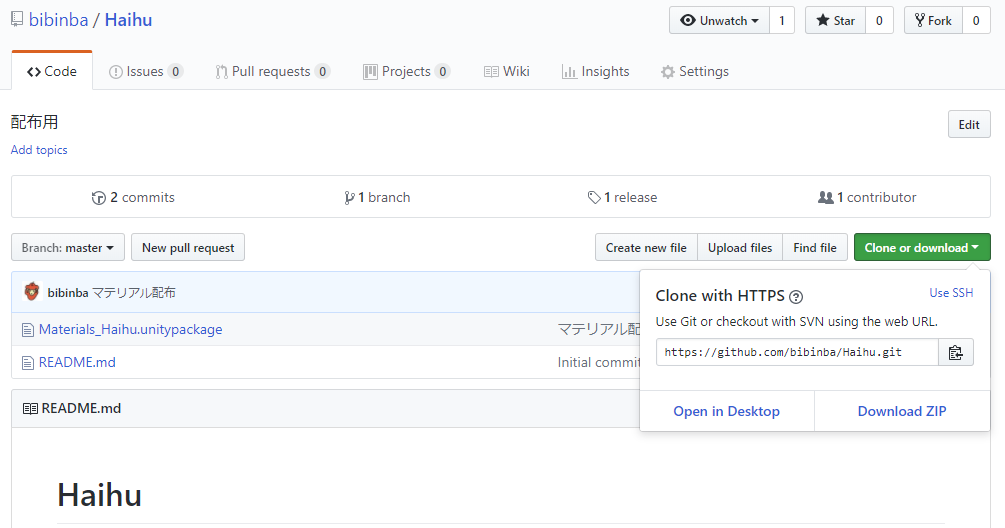
Task: Copy the clone URL to clipboard
Action: (x=956, y=352)
